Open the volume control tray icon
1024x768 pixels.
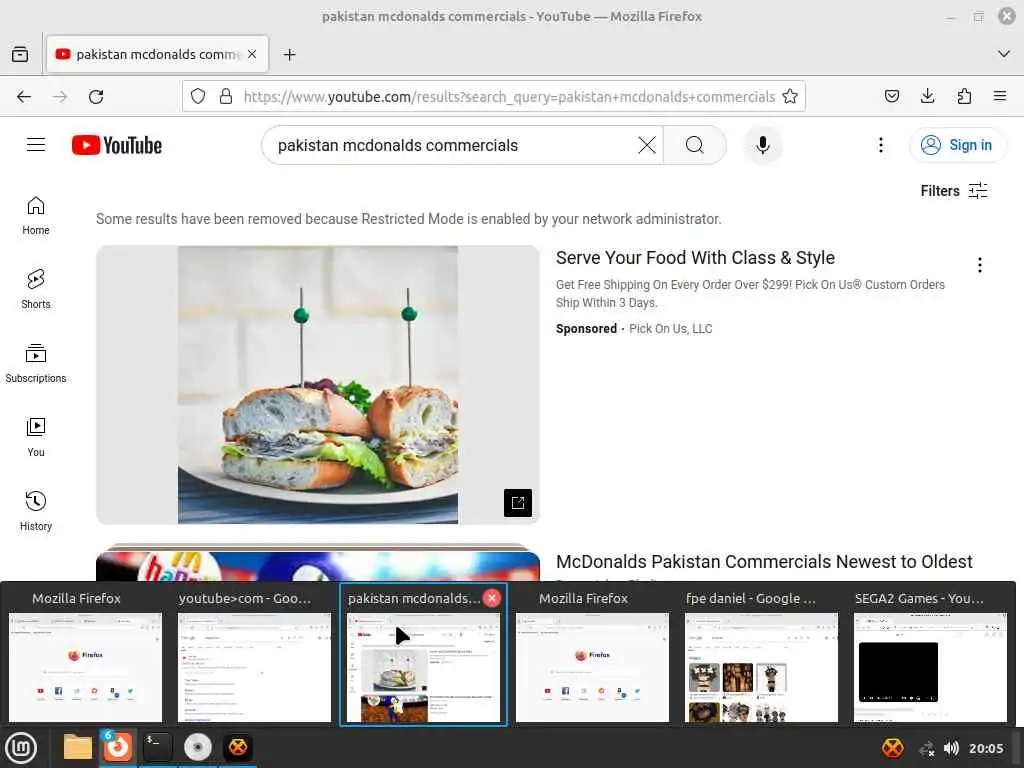point(951,748)
